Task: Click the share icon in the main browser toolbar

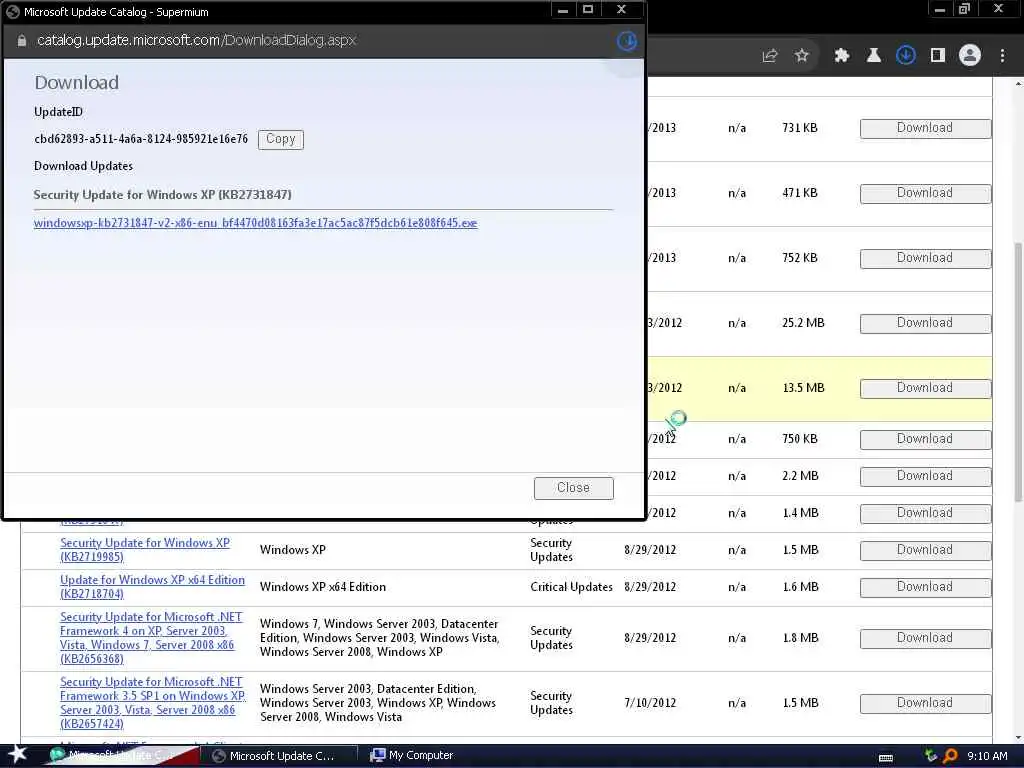Action: (x=769, y=56)
